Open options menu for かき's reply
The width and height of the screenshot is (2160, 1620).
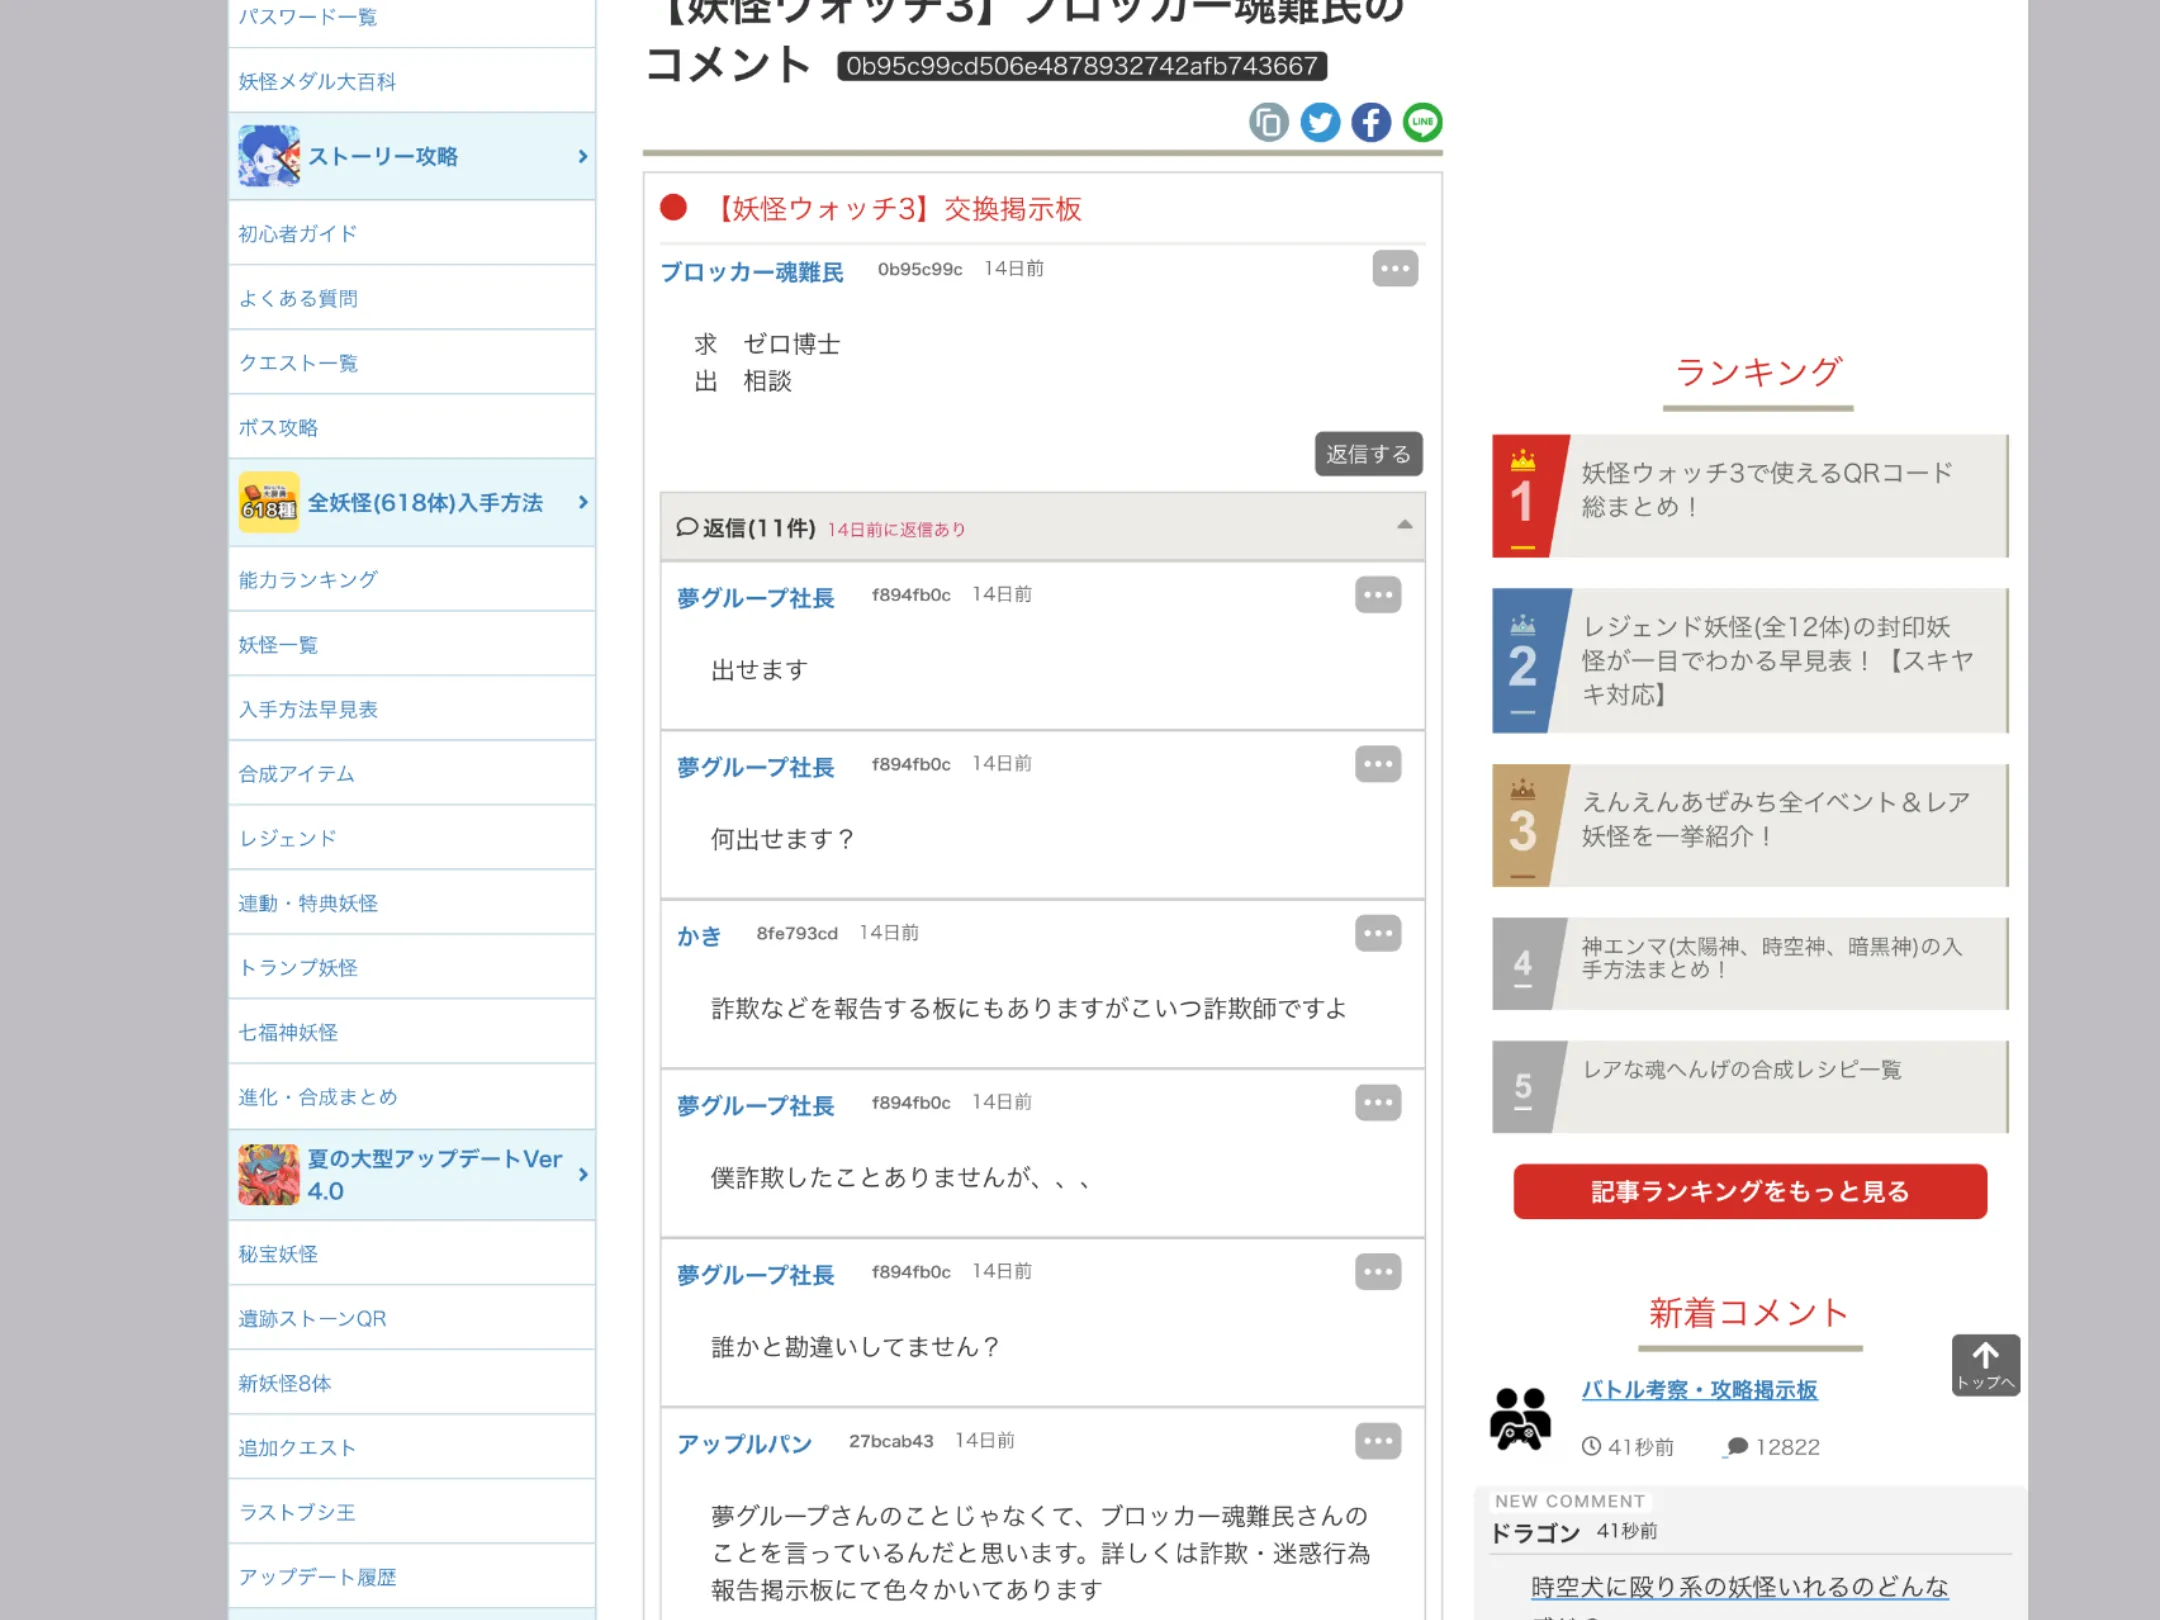pos(1378,933)
